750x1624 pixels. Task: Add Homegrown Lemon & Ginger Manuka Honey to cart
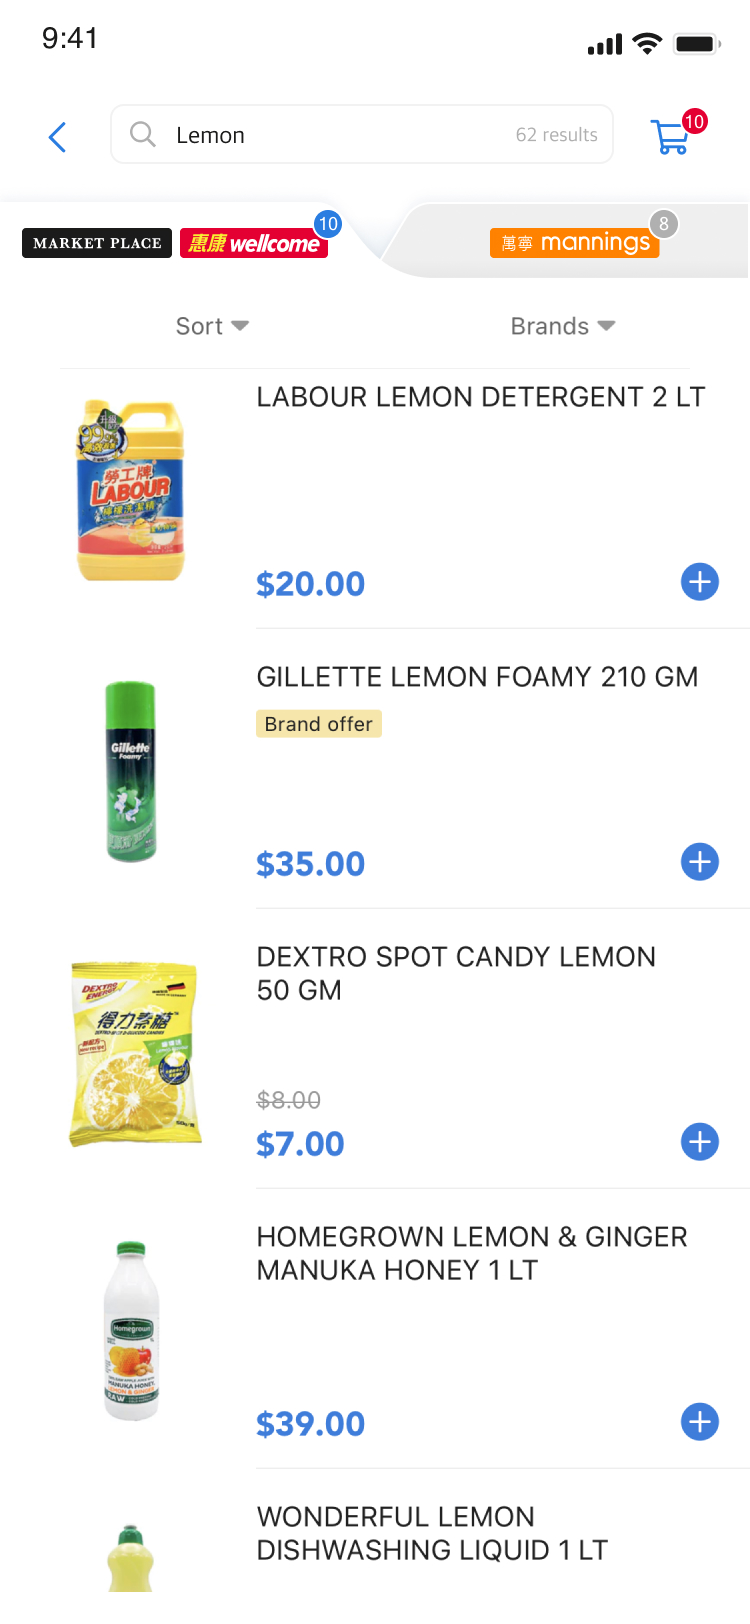pyautogui.click(x=699, y=1422)
